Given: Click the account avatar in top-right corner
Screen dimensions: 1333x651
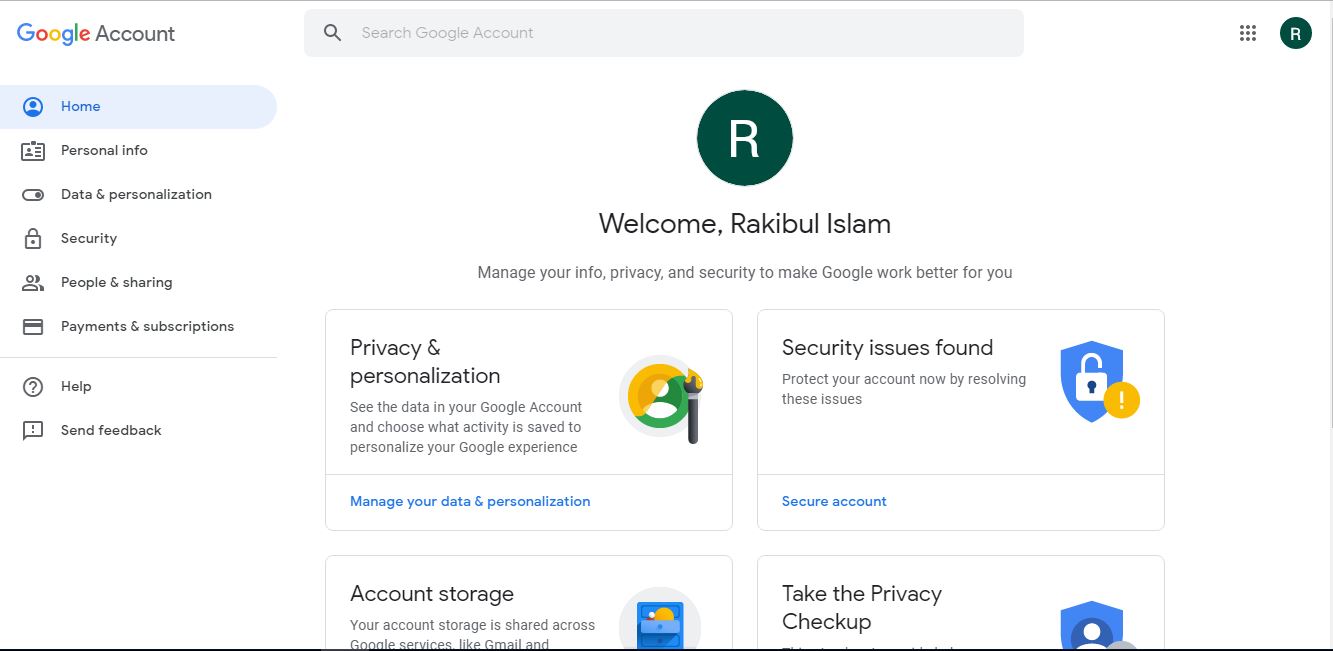Looking at the screenshot, I should (1295, 33).
